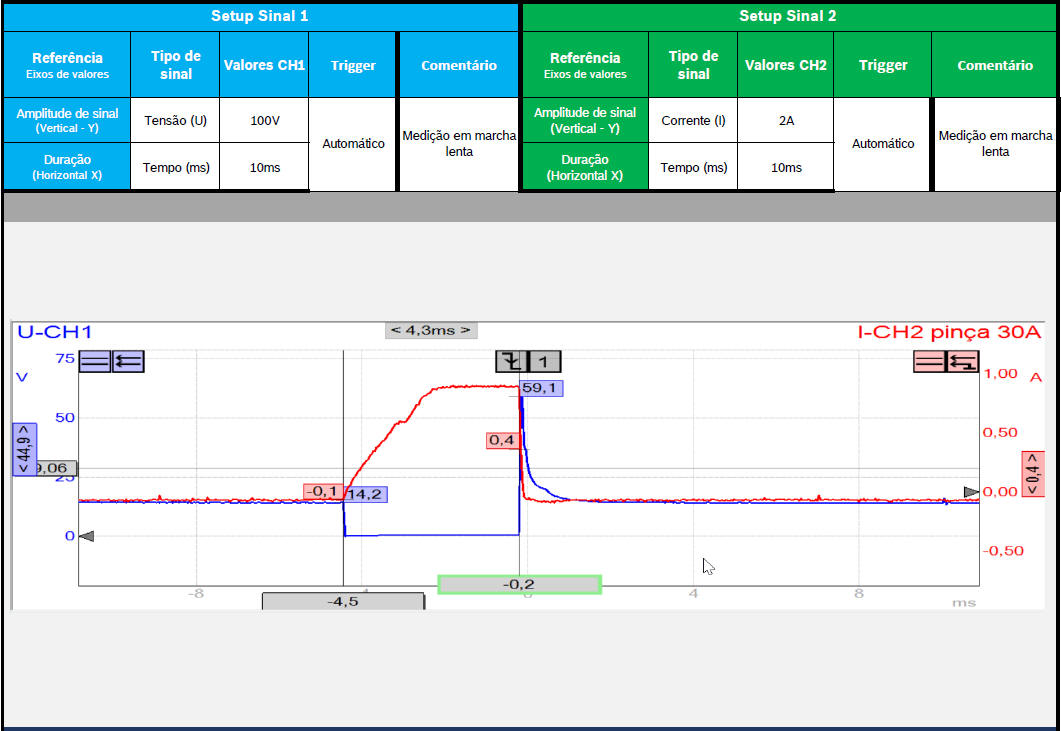Screen dimensions: 1062x731
Task: Click the CH2 zero-level marker at right edge
Action: click(971, 492)
